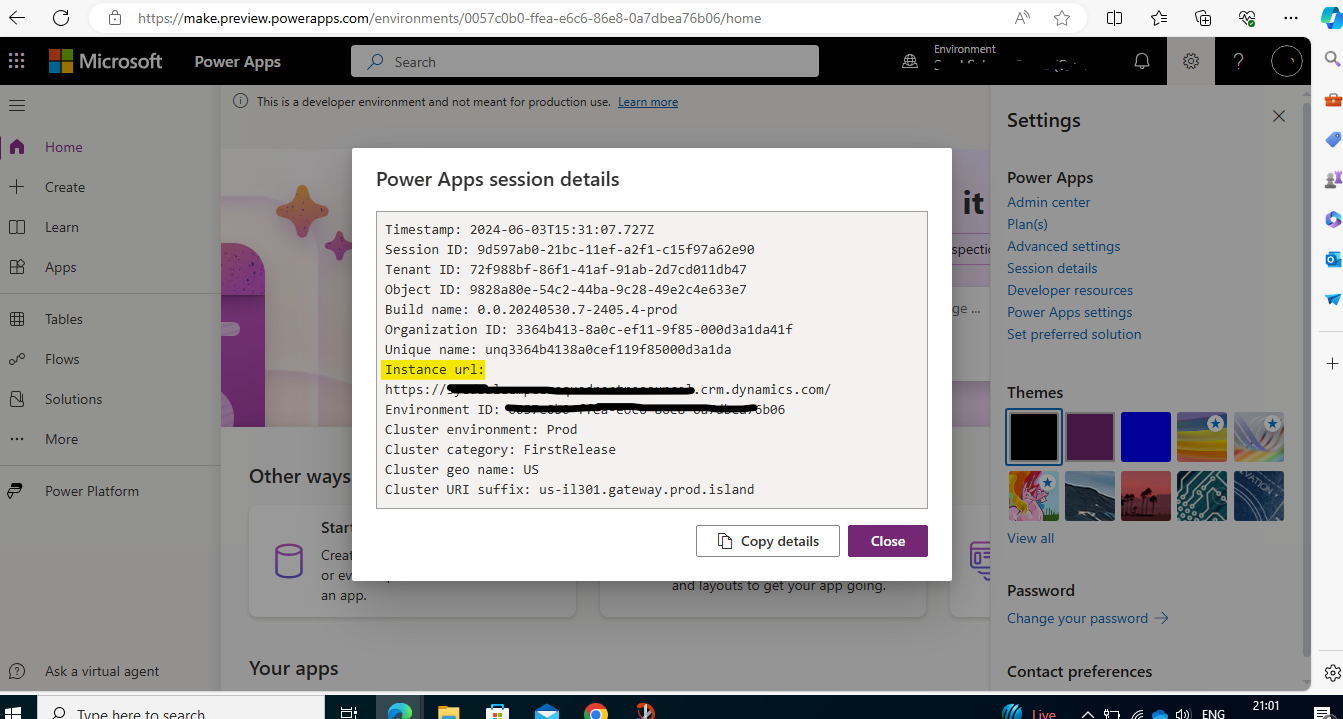Click the Home icon in left navigation
The image size is (1343, 719).
[x=17, y=147]
